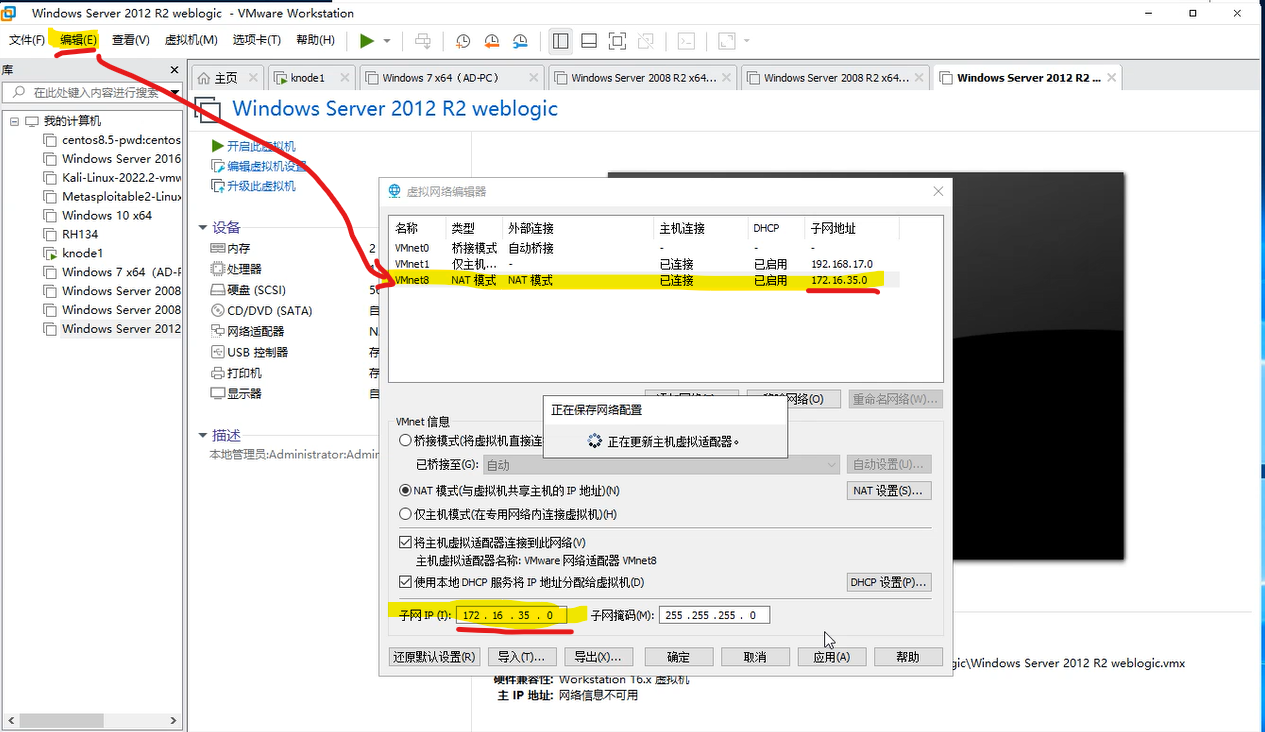1265x732 pixels.
Task: Click the revert to snapshot icon
Action: pyautogui.click(x=492, y=41)
